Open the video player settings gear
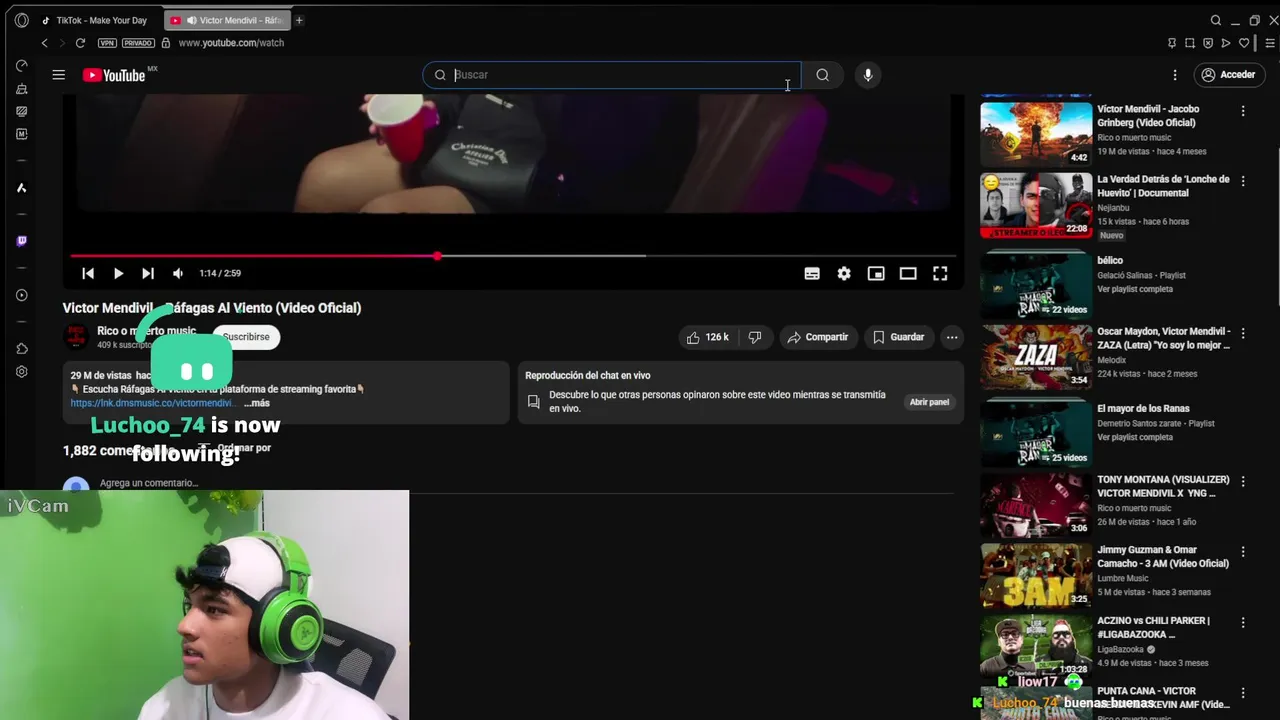Viewport: 1280px width, 720px height. [844, 273]
